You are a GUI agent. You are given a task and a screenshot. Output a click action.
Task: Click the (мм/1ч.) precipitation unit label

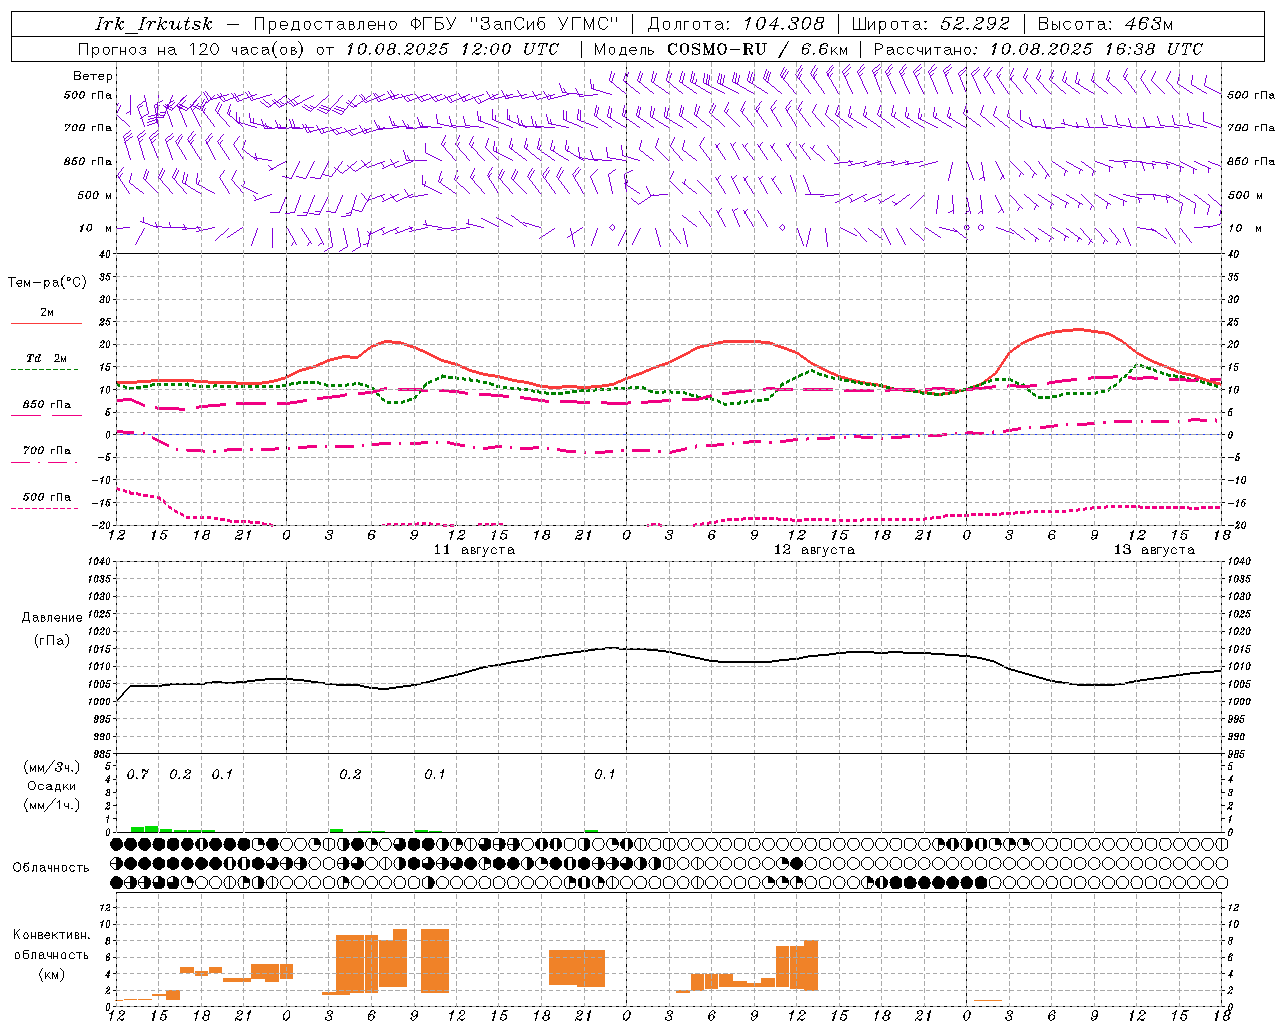(52, 805)
